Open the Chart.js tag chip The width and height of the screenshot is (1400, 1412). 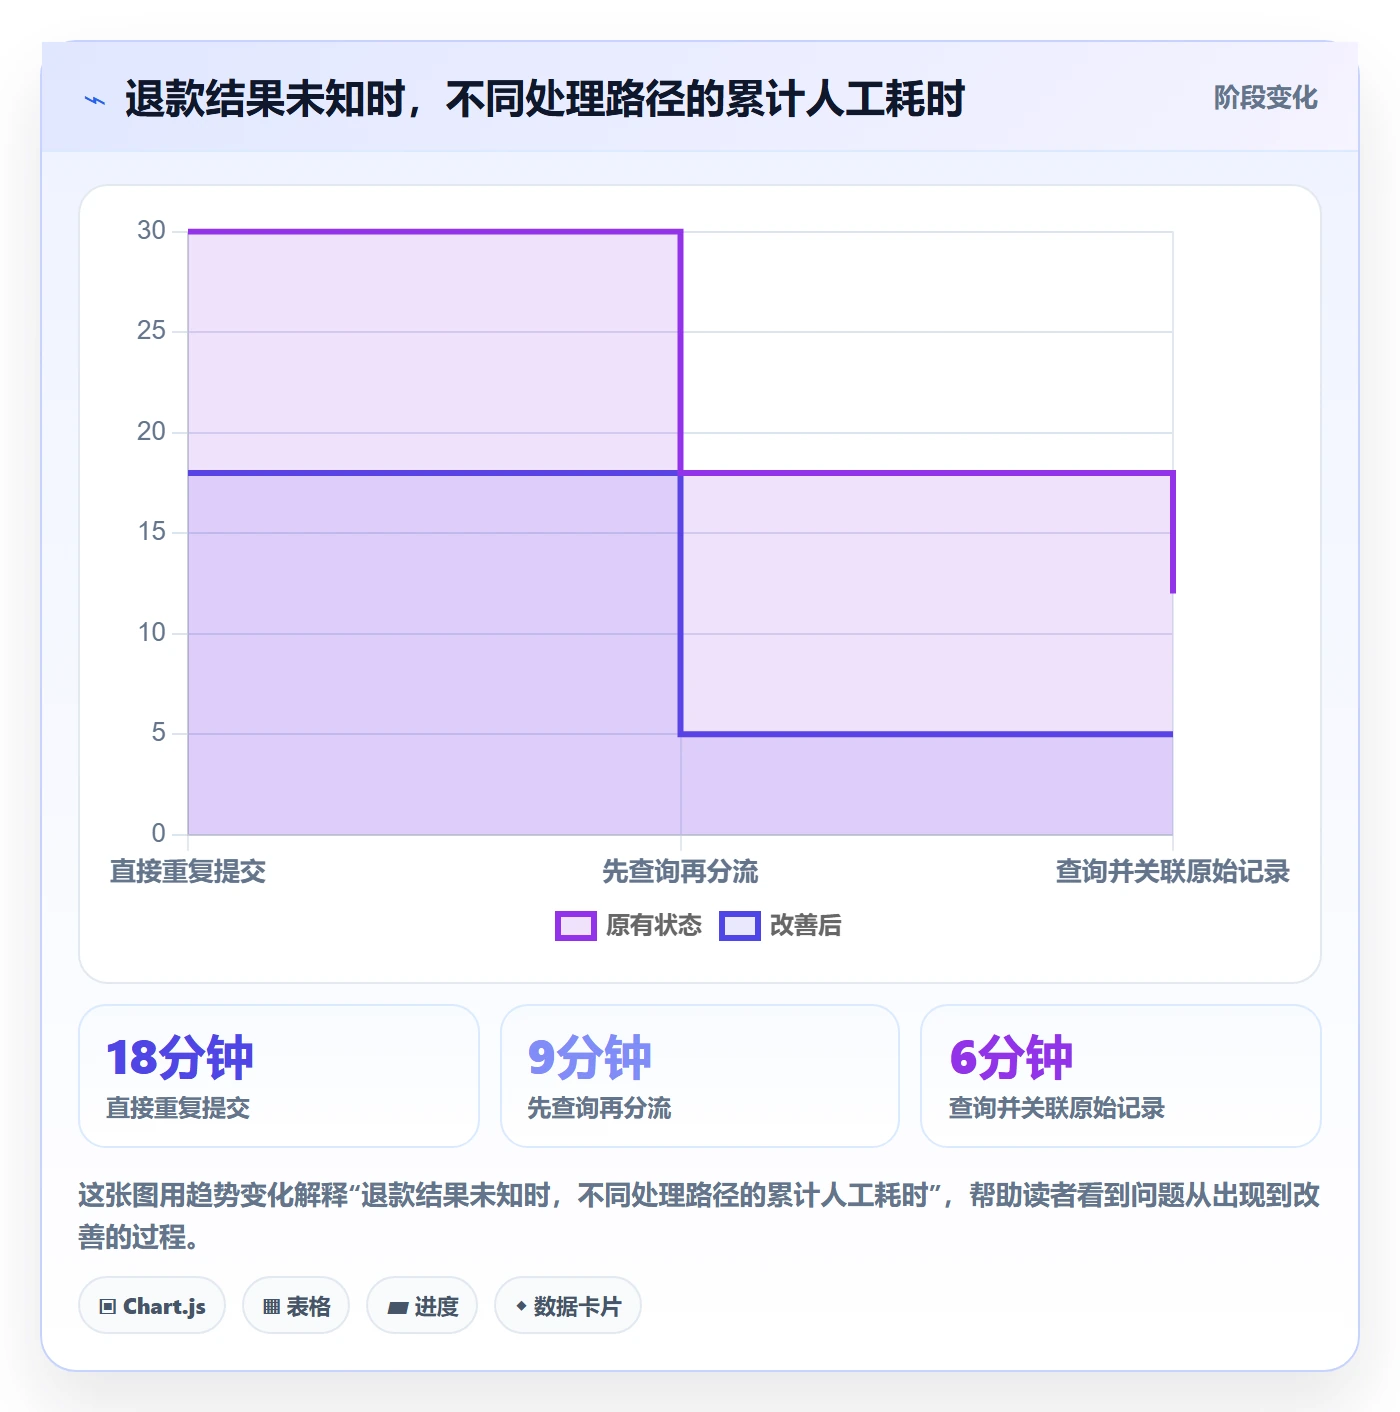click(x=152, y=1305)
